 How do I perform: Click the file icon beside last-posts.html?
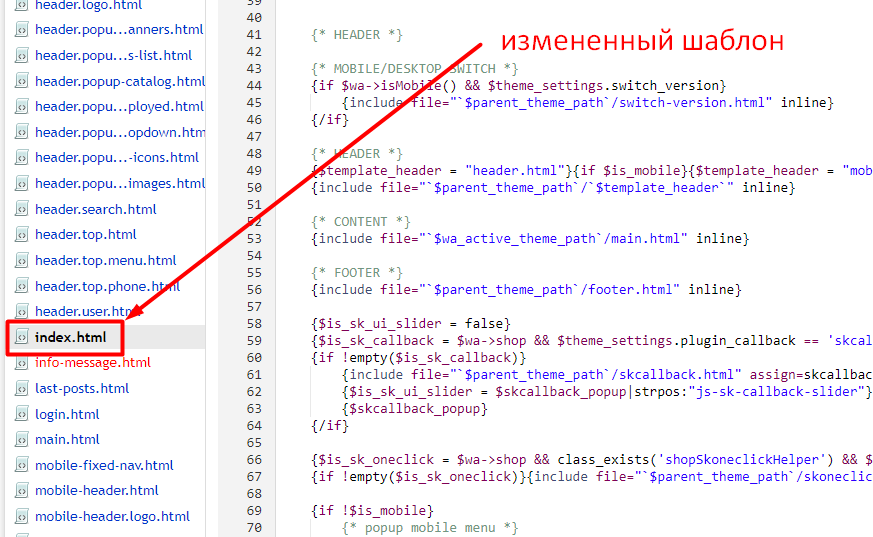click(21, 389)
